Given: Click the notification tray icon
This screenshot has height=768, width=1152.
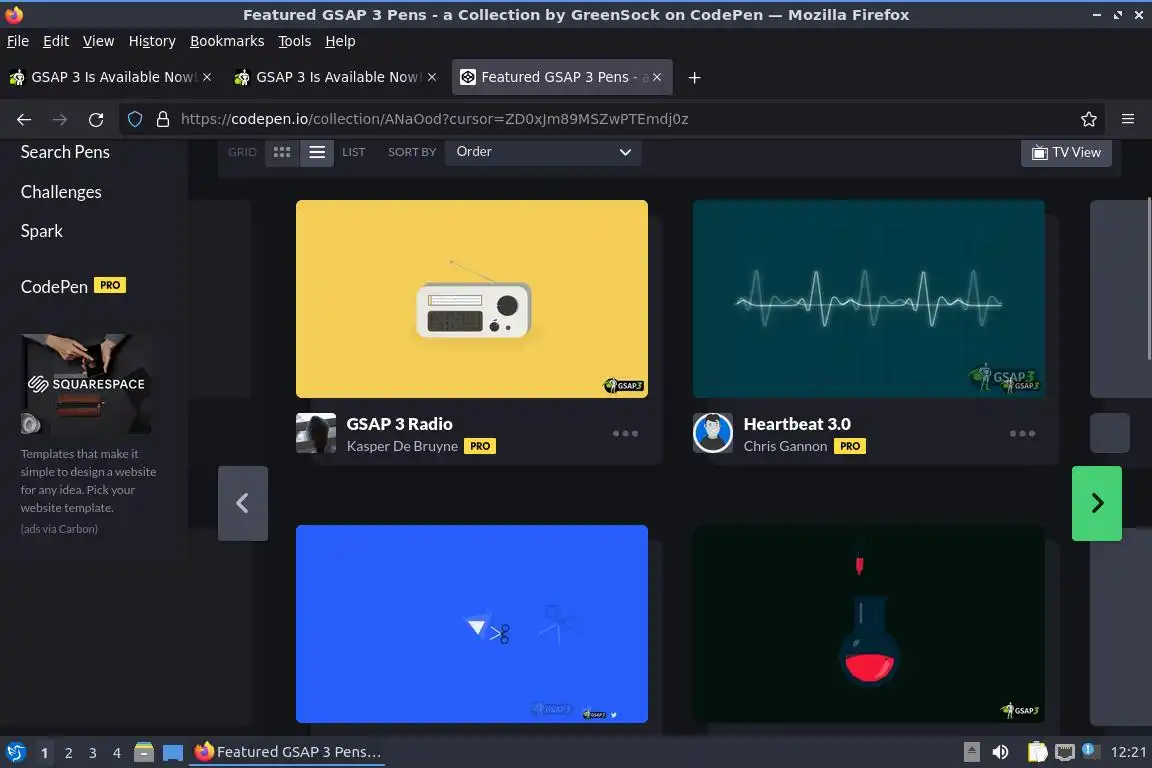Looking at the screenshot, I should pos(1090,750).
